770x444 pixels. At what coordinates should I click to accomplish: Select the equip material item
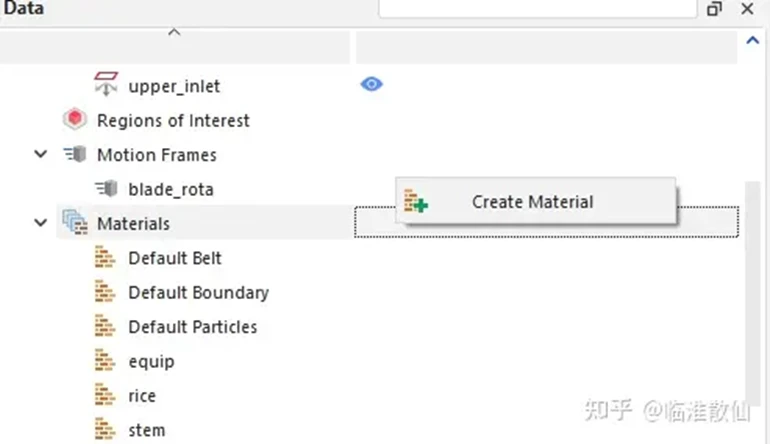tap(151, 362)
